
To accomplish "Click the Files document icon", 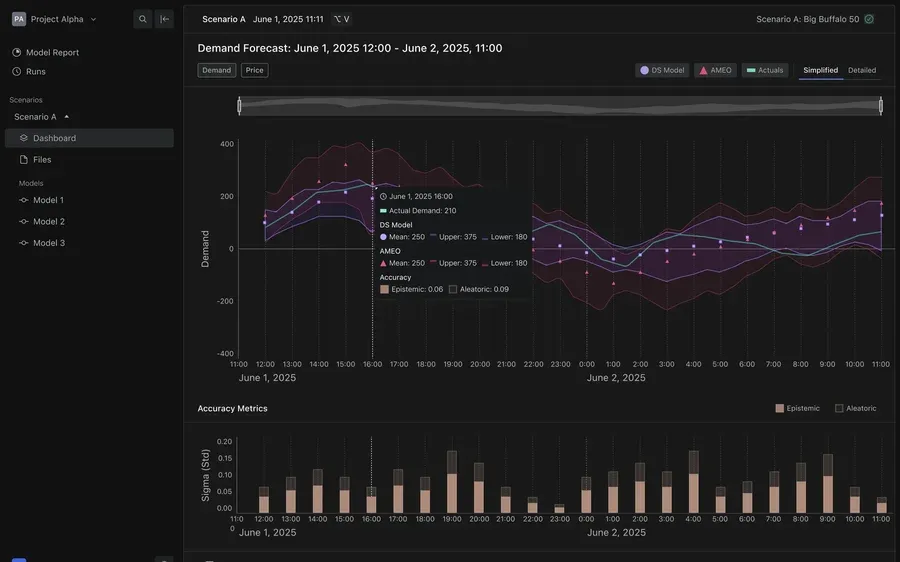I will (24, 160).
